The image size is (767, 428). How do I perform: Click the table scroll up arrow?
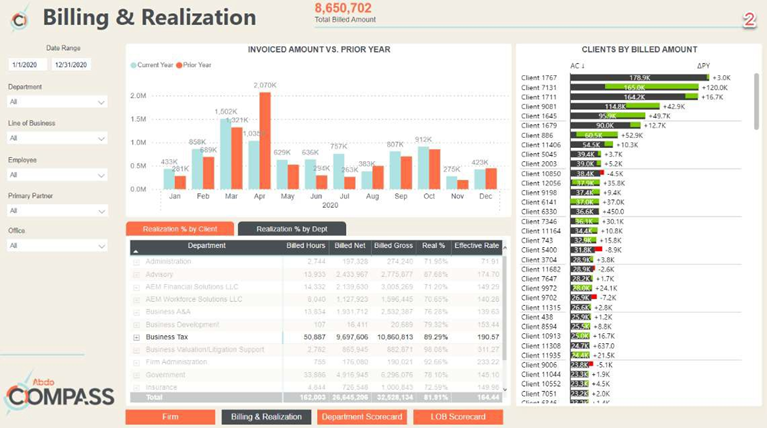point(506,245)
